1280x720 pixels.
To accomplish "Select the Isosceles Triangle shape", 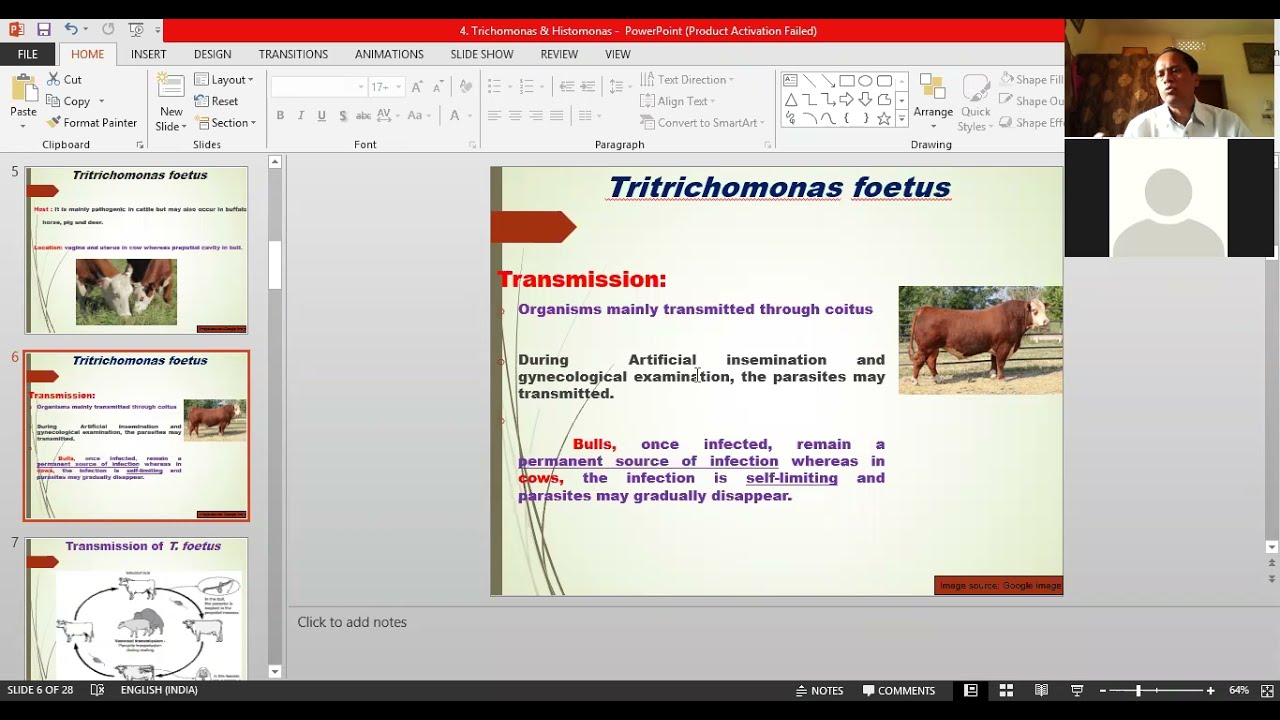I will 790,100.
